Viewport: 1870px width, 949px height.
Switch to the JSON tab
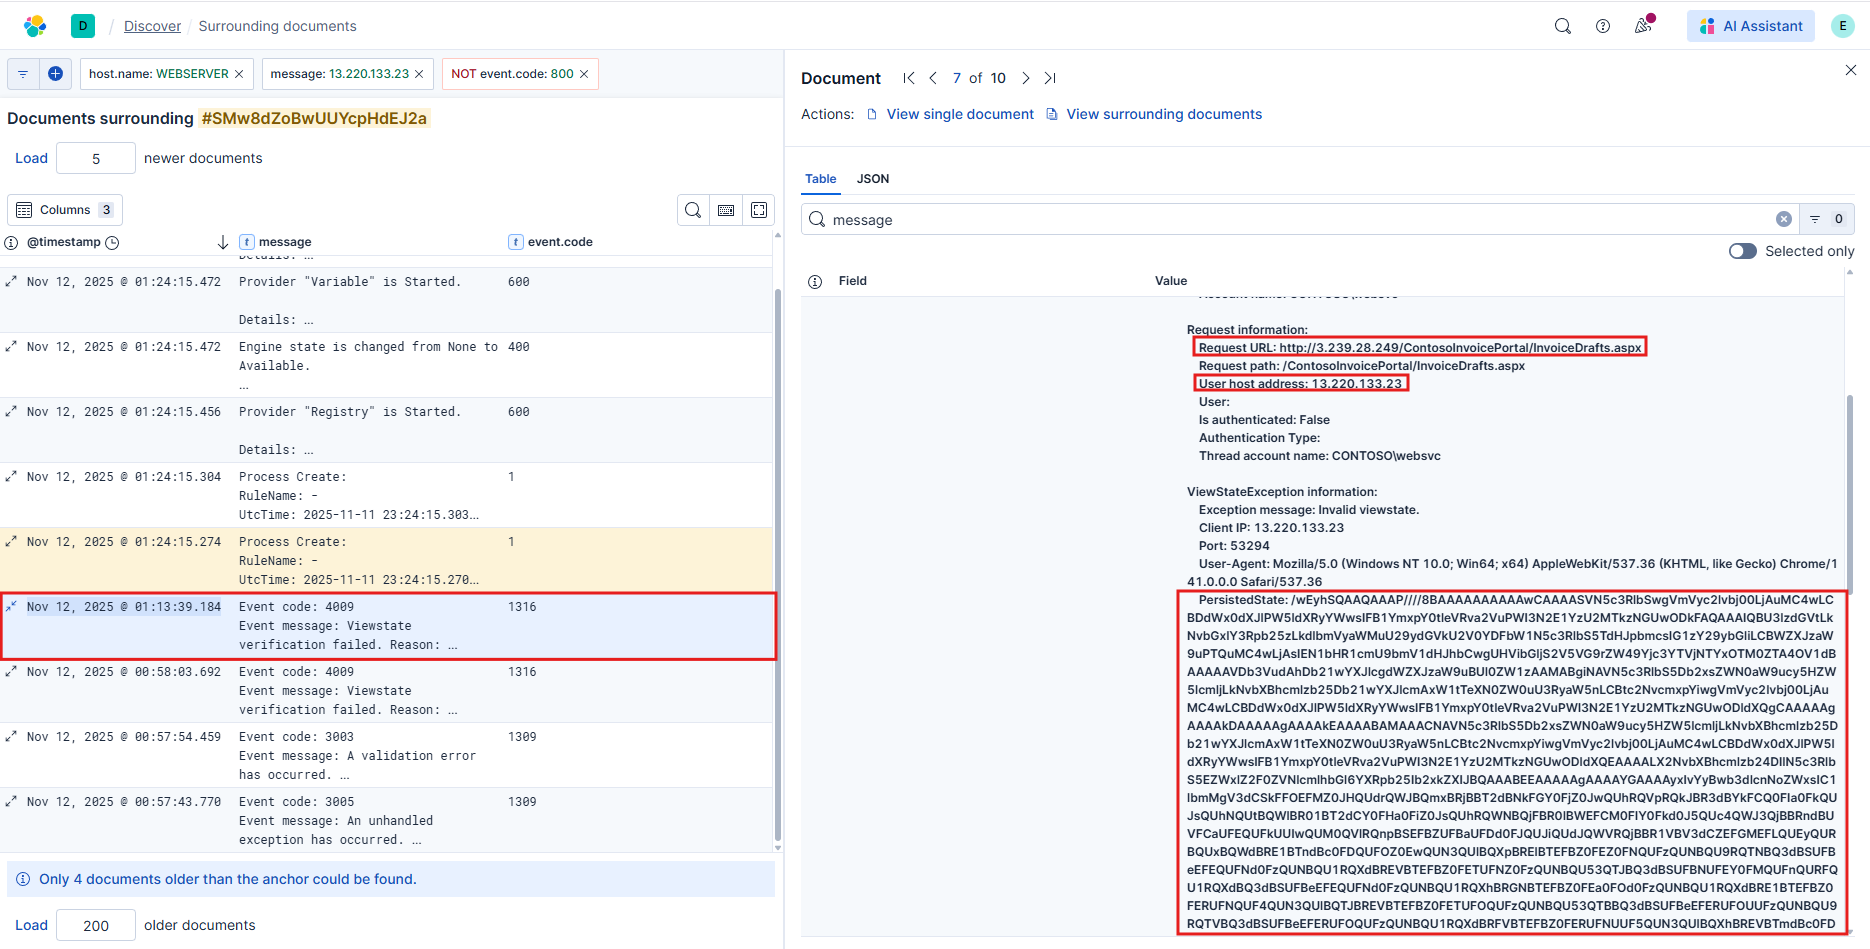click(872, 179)
